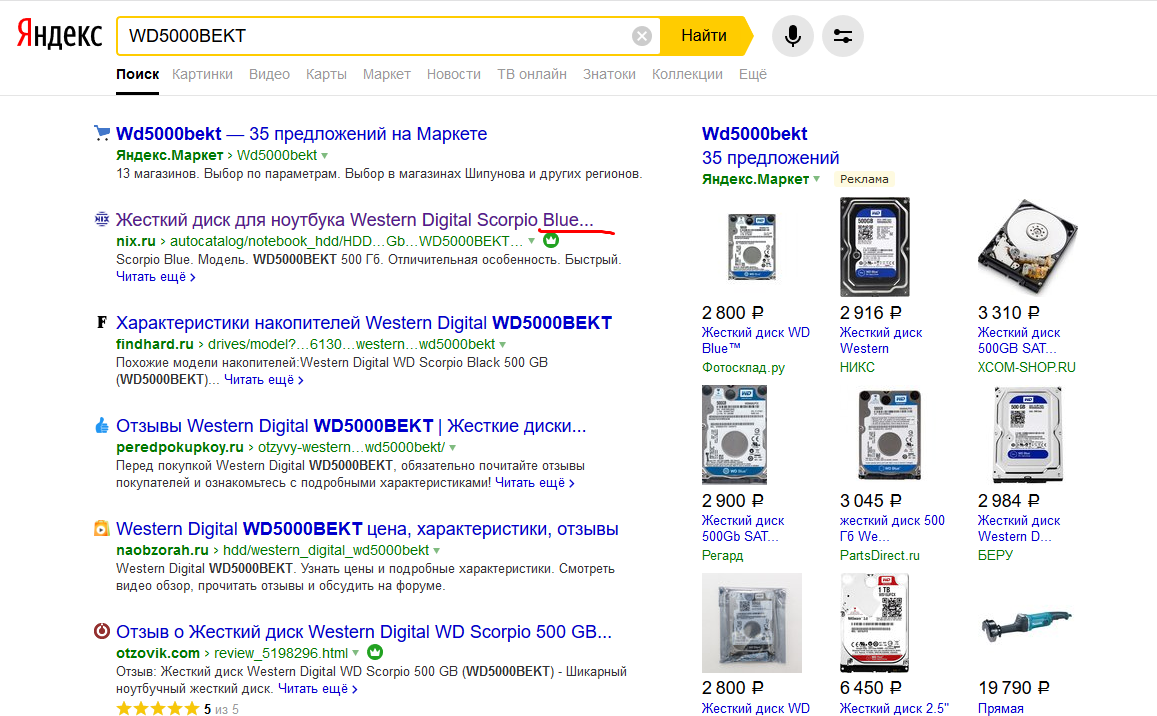Click the five-star rating on otzovik result

tap(157, 709)
